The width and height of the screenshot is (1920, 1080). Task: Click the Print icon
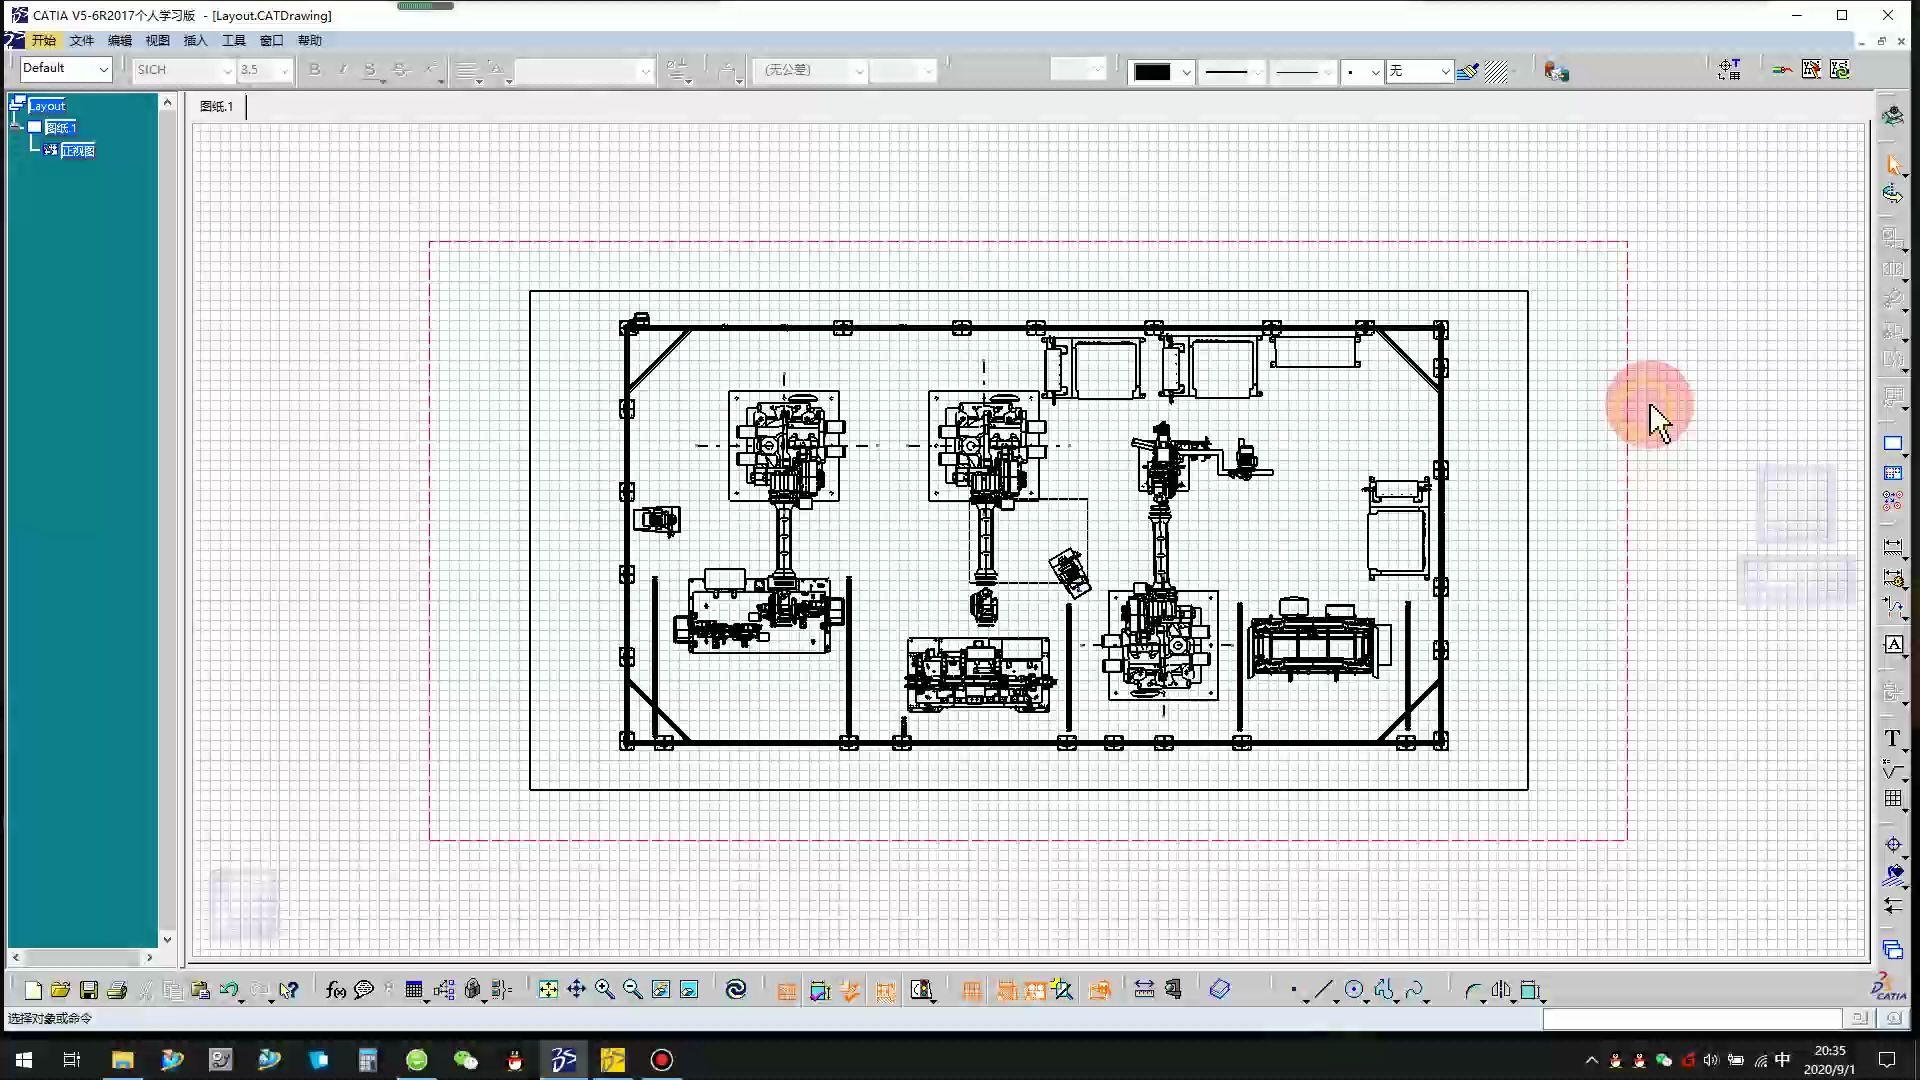coord(117,990)
